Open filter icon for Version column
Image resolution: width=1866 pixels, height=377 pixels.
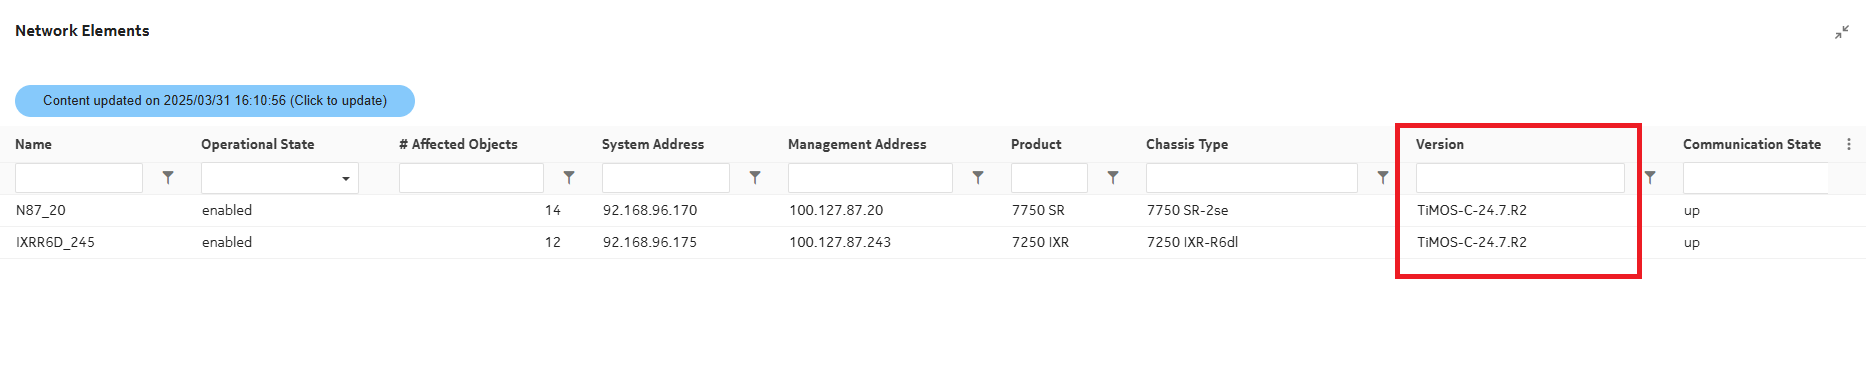coord(1650,177)
